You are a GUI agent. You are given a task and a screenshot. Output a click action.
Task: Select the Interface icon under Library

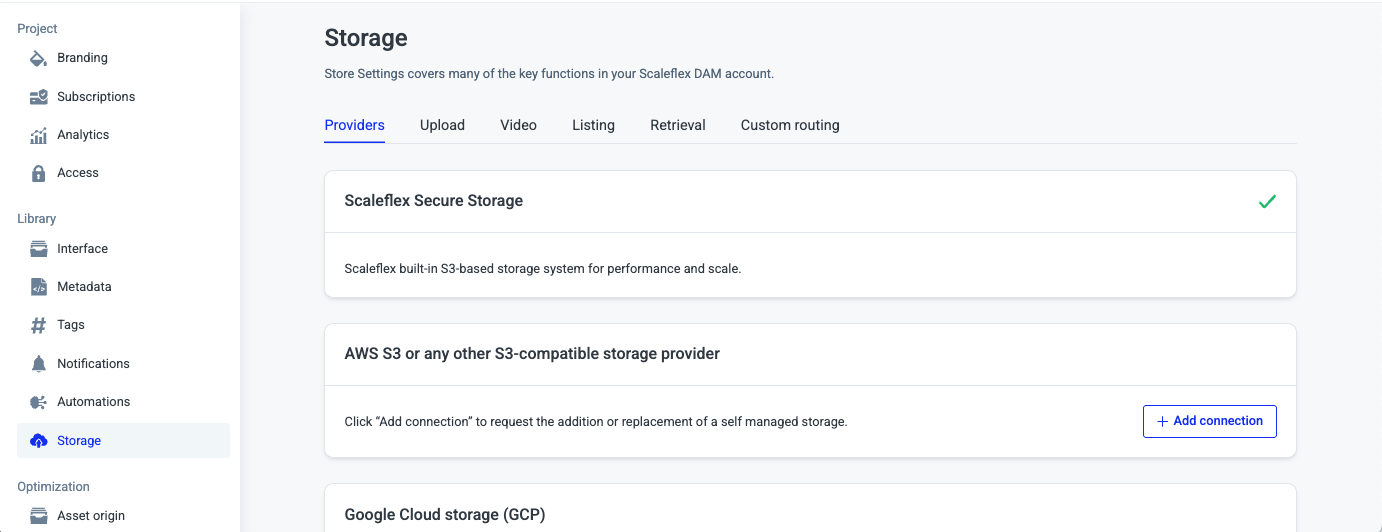coord(39,249)
